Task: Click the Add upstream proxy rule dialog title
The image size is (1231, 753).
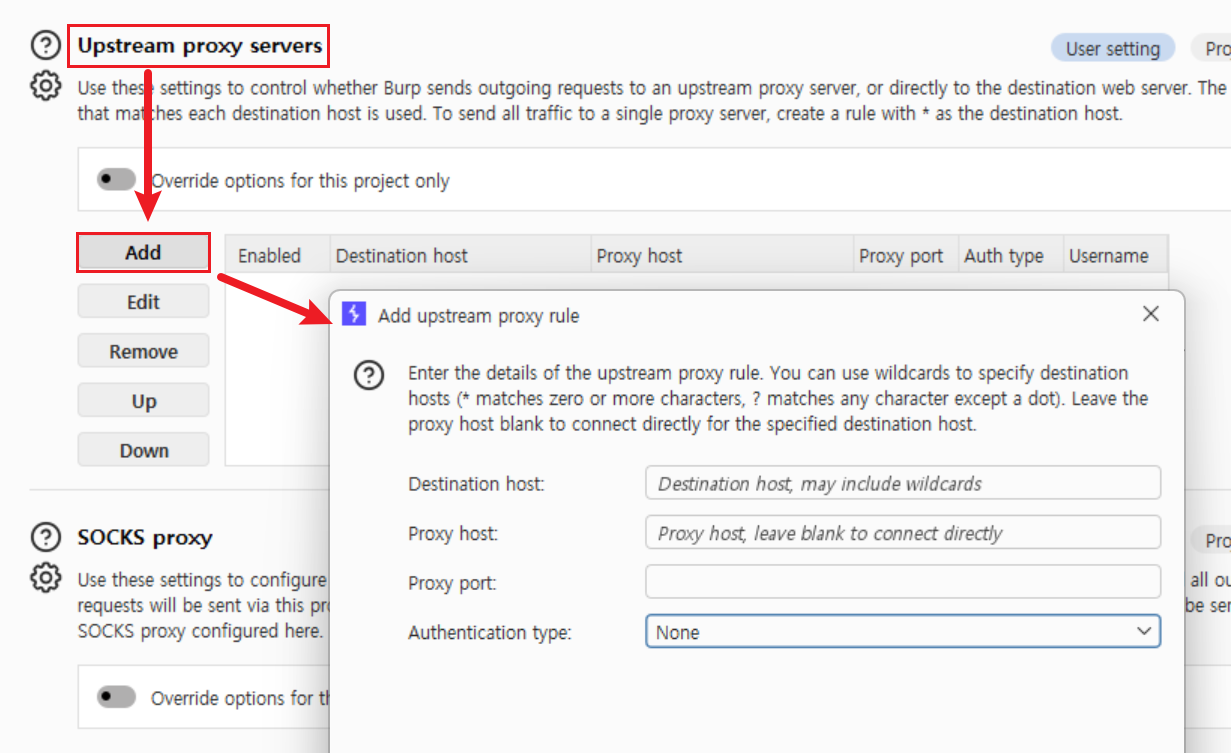Action: coord(479,316)
